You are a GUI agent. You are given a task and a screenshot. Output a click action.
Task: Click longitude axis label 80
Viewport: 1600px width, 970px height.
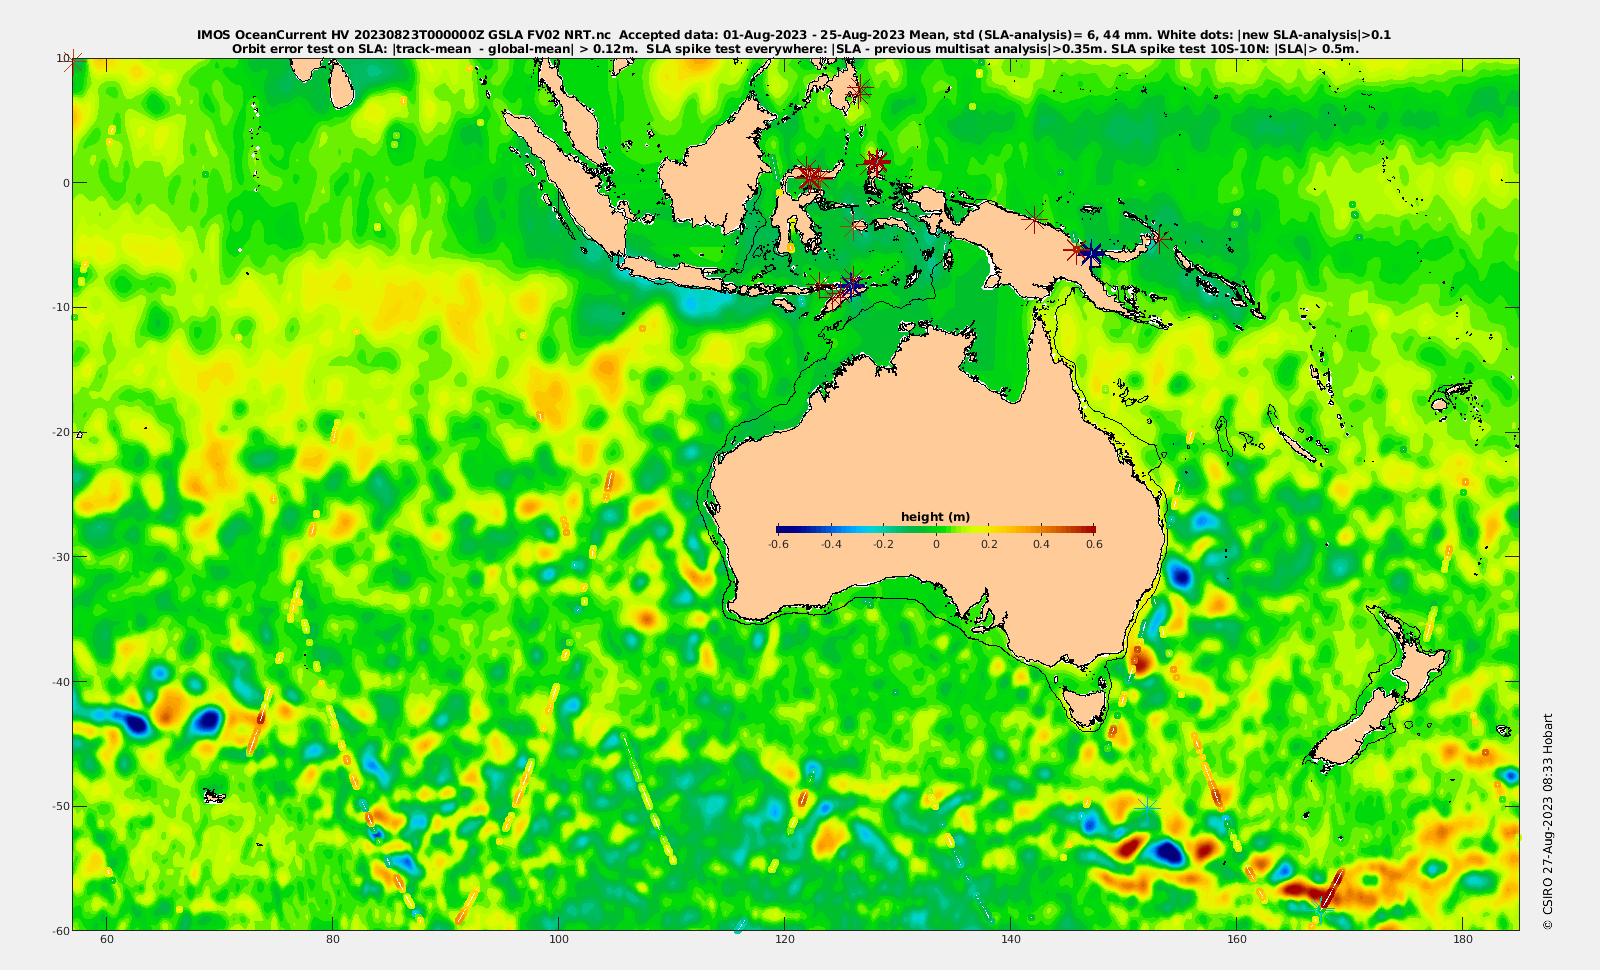coord(333,939)
